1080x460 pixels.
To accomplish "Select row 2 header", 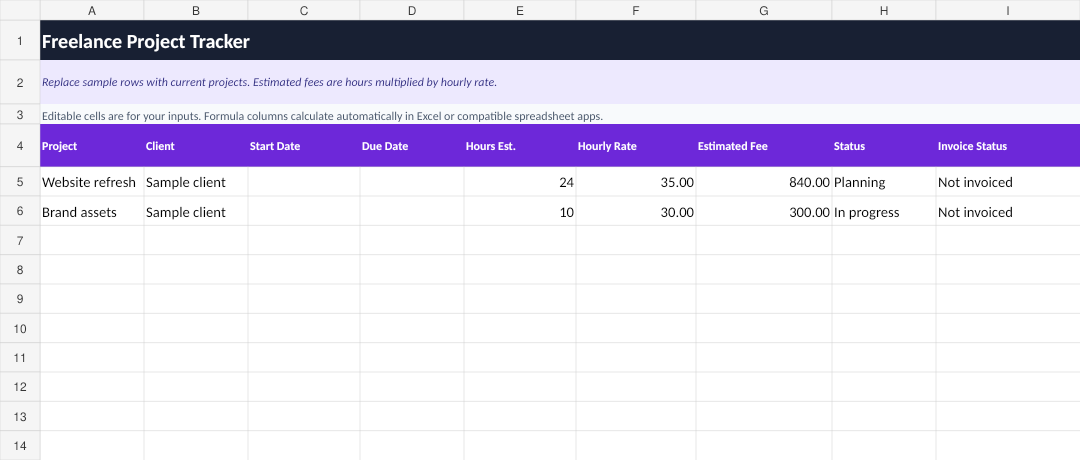I will click(20, 82).
